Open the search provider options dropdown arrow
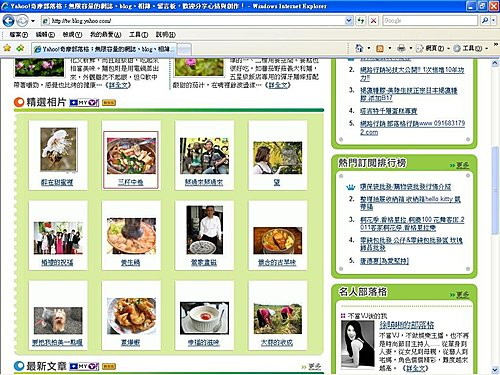500x375 pixels. pyautogui.click(x=493, y=21)
